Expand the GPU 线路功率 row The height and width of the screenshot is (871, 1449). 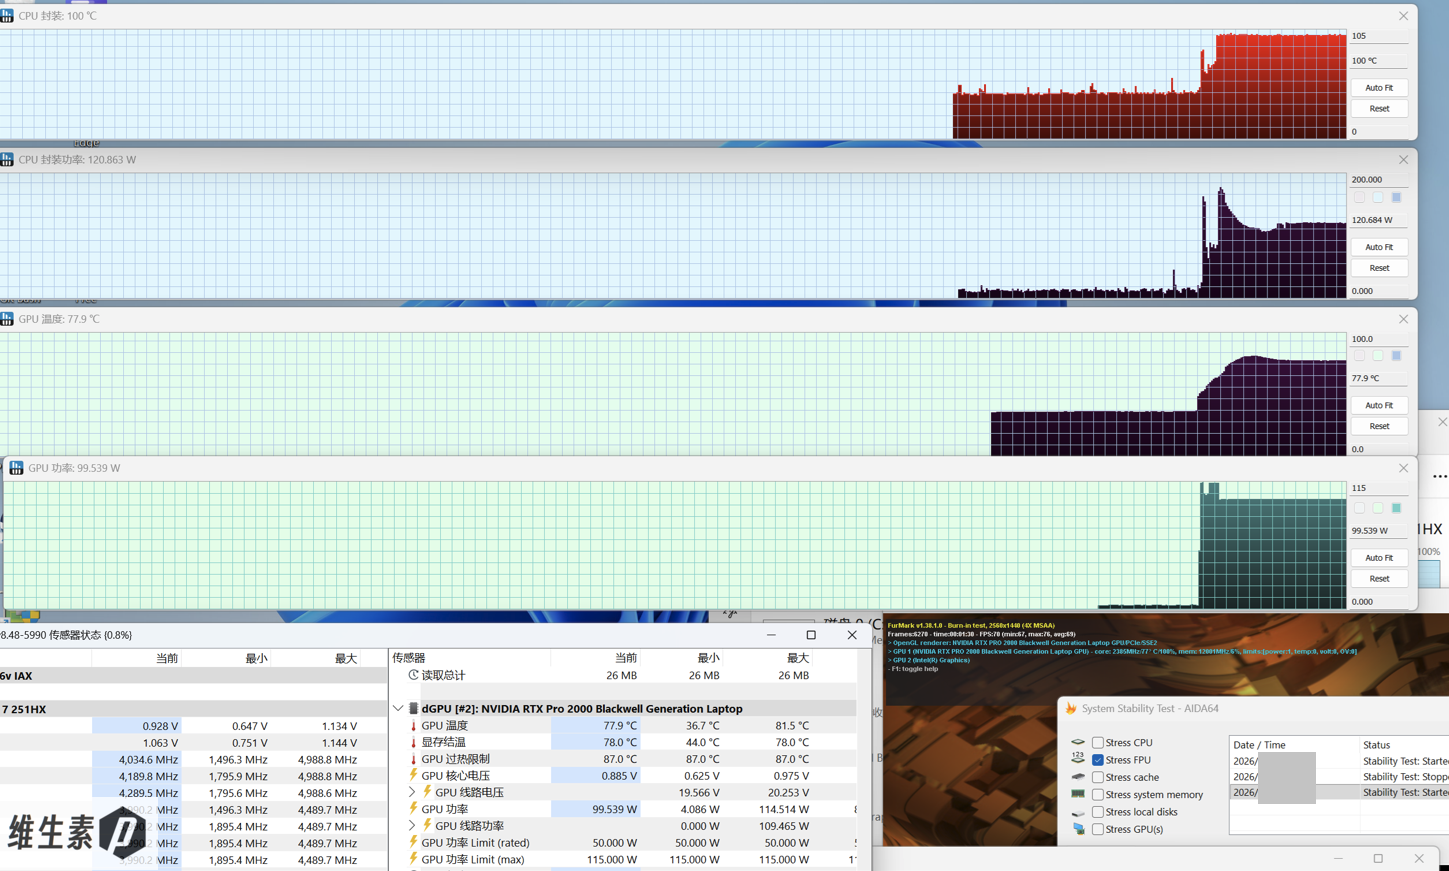coord(411,826)
